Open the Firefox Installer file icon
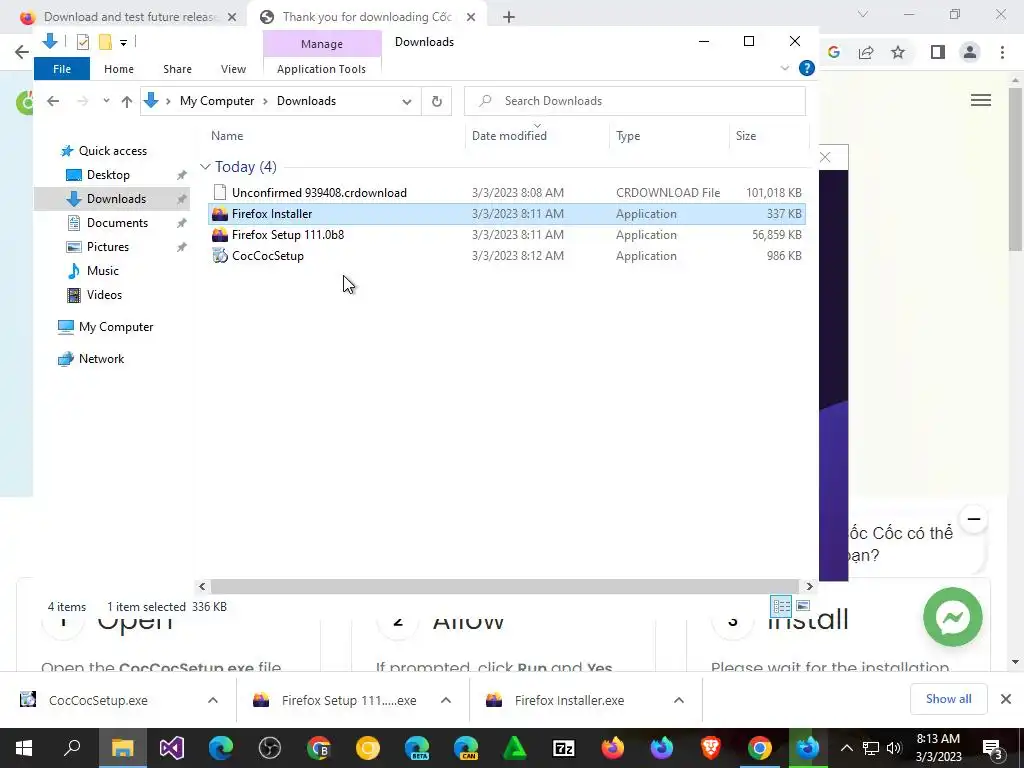The width and height of the screenshot is (1024, 768). click(x=220, y=214)
